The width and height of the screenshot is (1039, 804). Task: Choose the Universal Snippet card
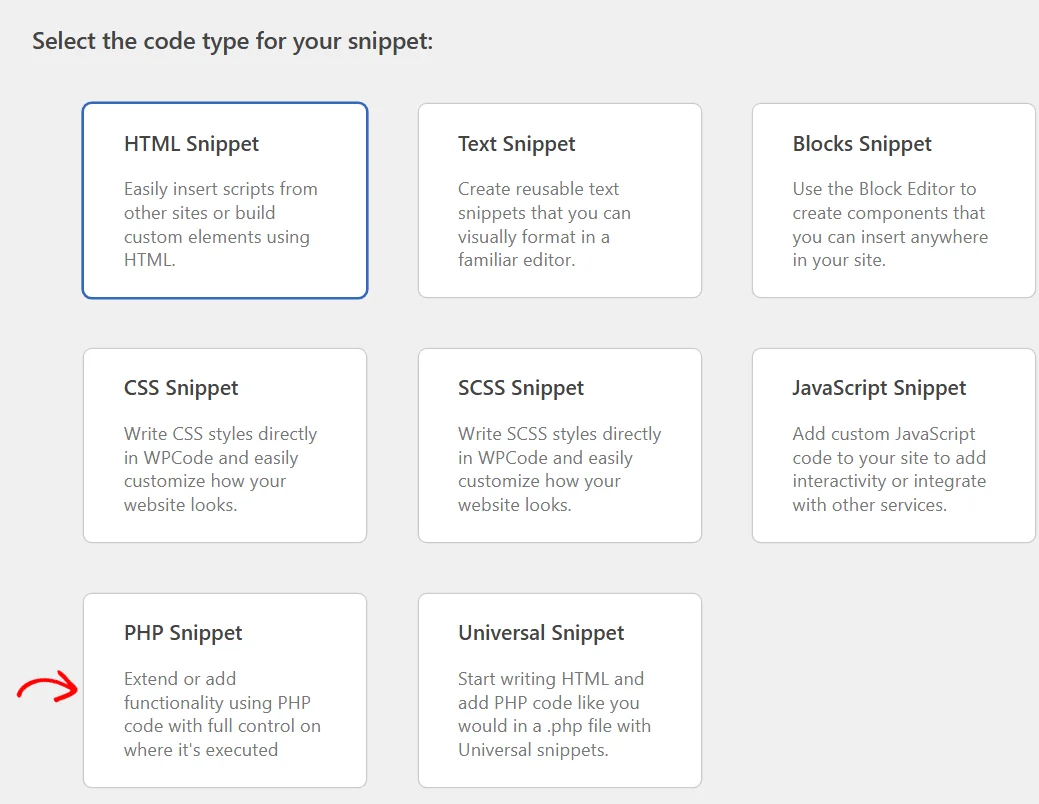(x=560, y=690)
